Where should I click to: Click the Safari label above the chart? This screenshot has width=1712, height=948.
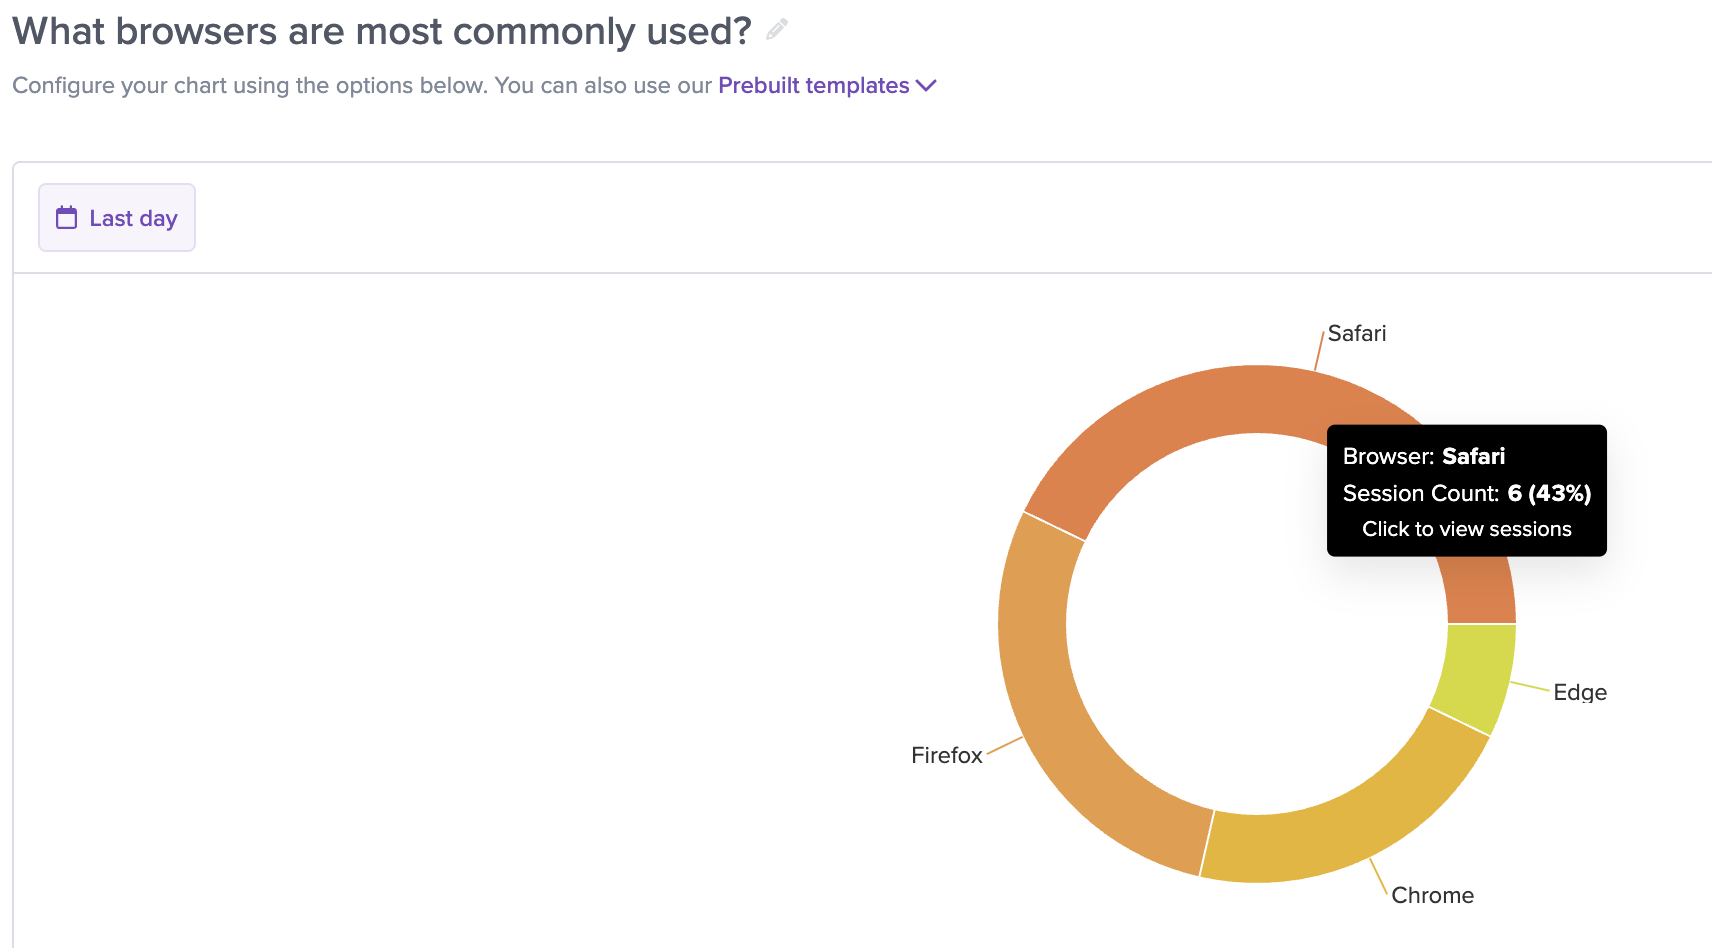[x=1357, y=334]
